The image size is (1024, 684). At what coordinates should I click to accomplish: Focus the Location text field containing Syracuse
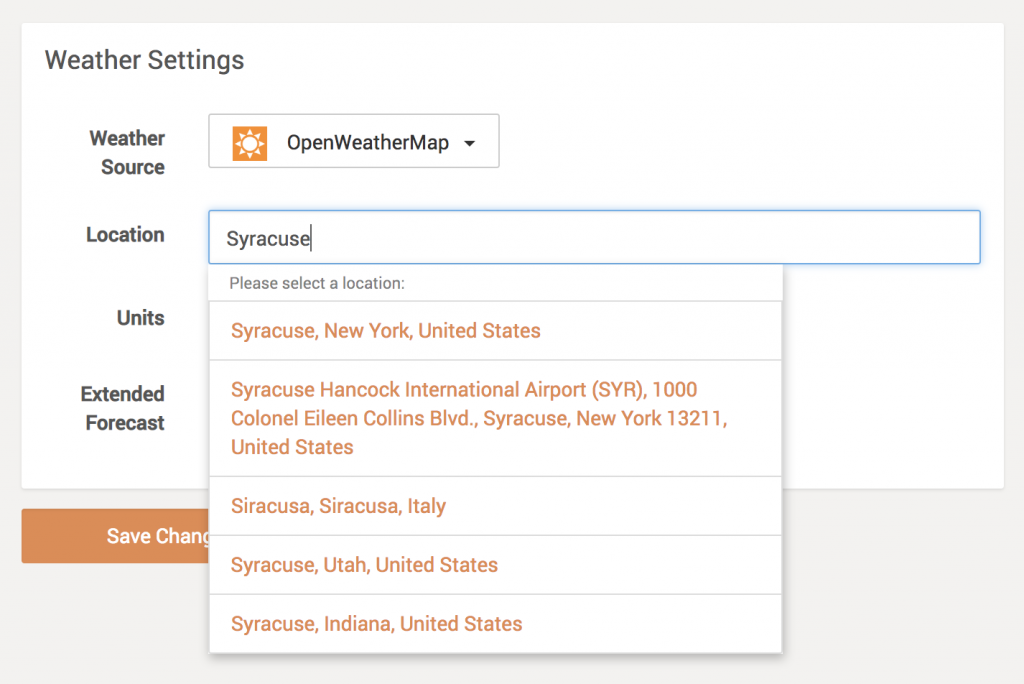click(x=594, y=237)
